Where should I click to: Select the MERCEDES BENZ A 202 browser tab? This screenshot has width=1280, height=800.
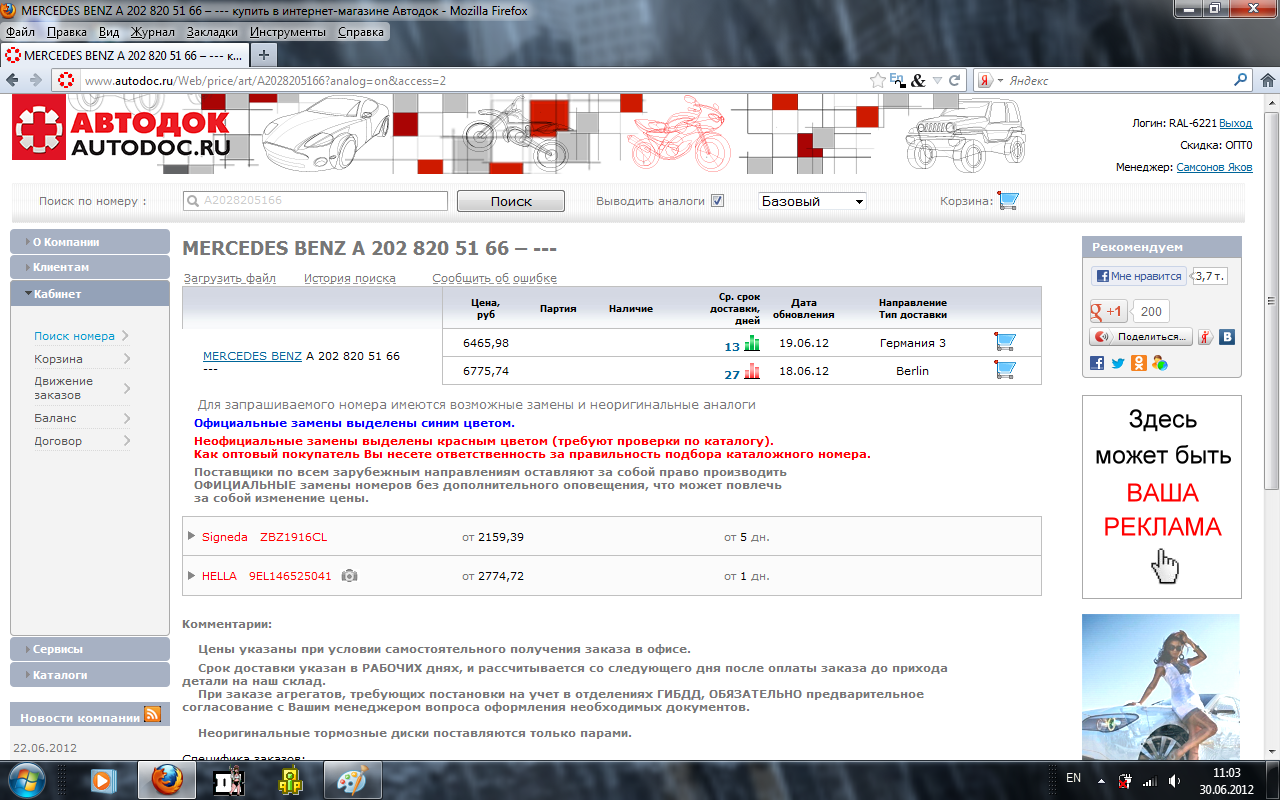click(x=123, y=55)
